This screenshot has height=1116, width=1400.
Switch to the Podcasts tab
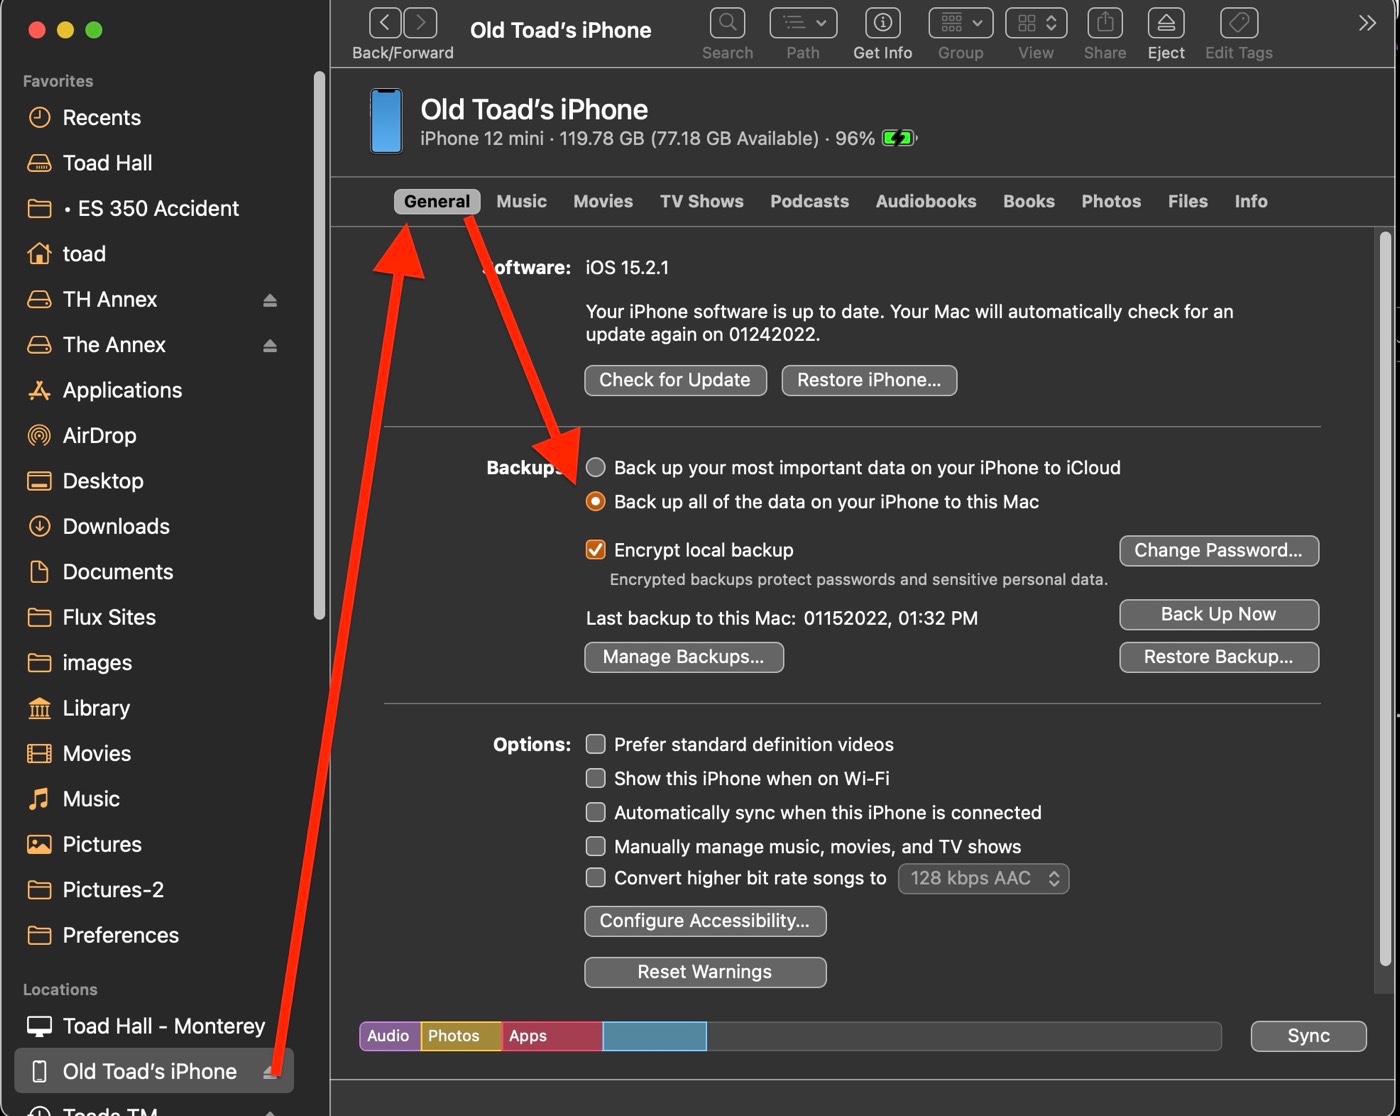[809, 201]
